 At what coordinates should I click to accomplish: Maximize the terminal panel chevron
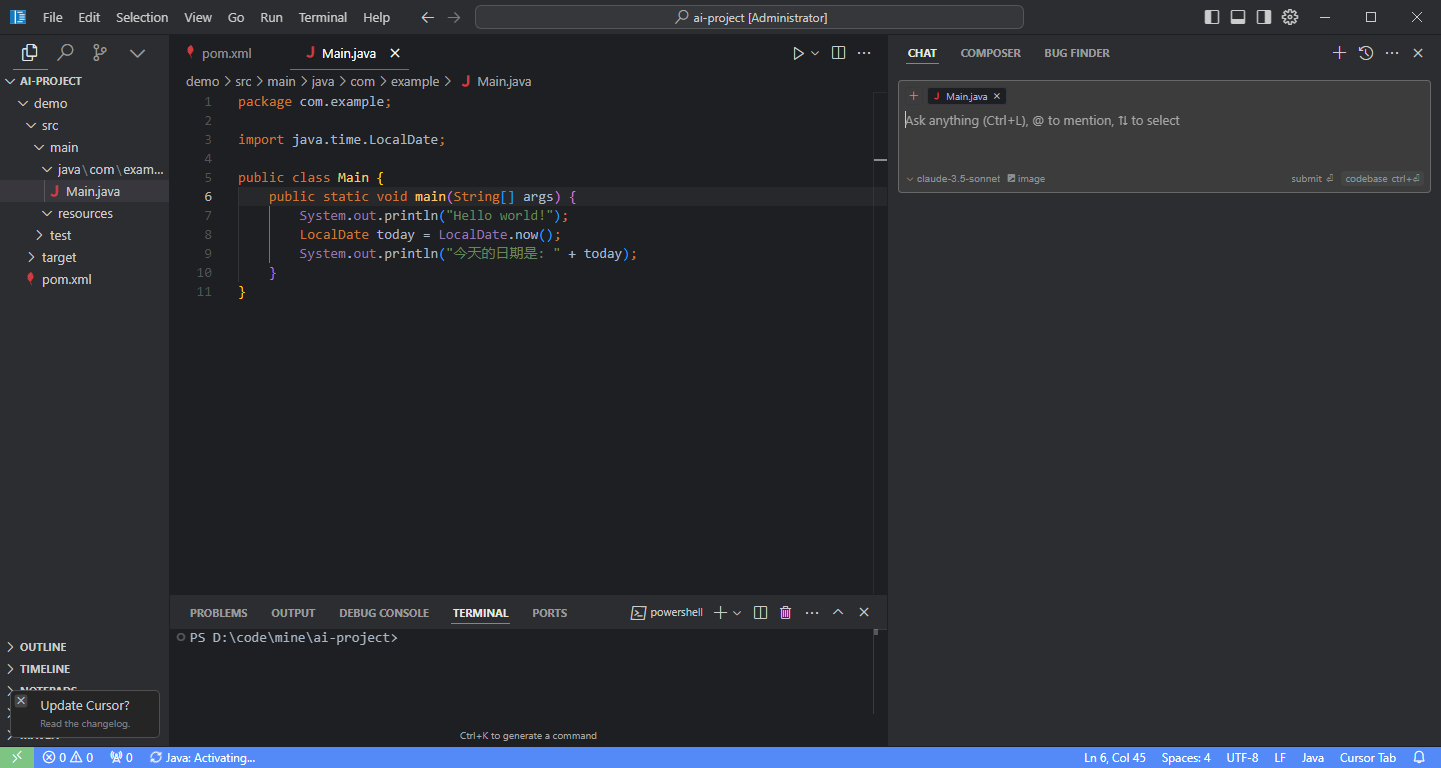point(838,612)
